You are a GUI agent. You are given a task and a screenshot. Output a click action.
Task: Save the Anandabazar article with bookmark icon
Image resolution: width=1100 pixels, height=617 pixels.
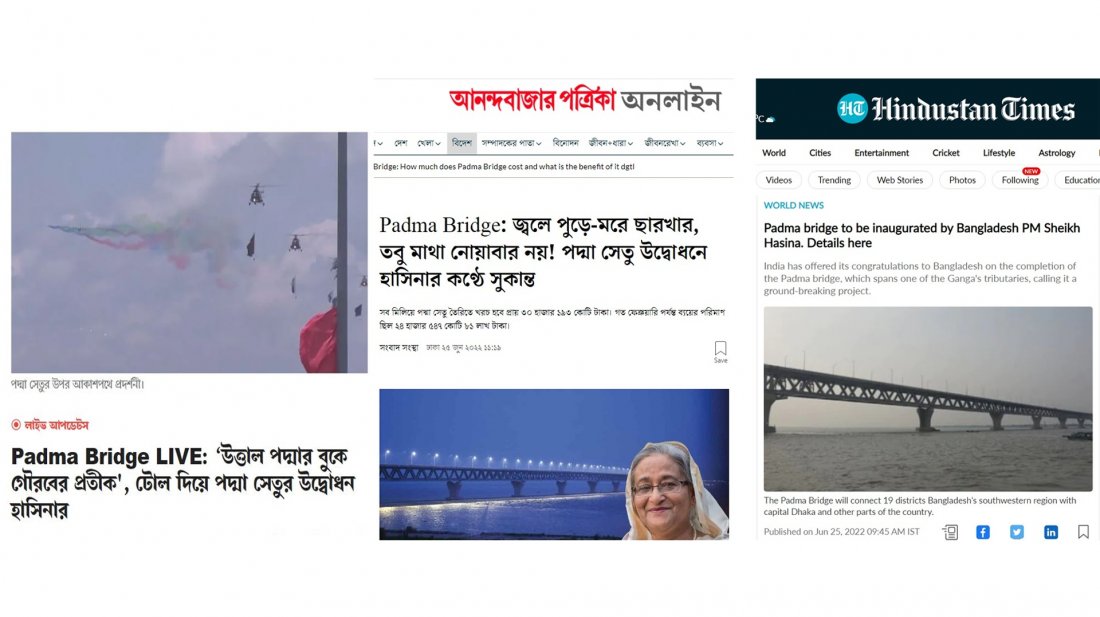720,351
